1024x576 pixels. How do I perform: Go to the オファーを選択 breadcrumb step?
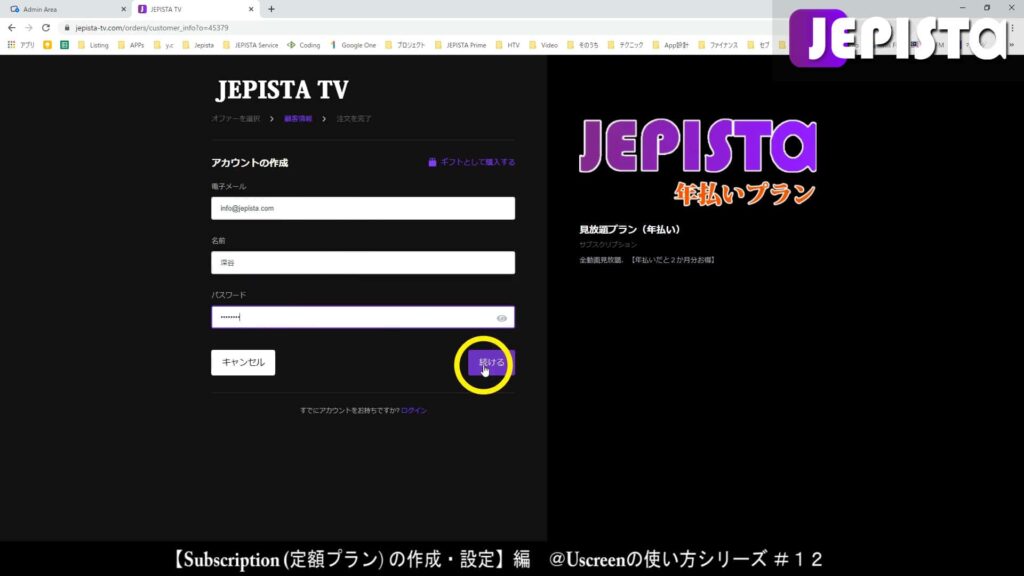click(236, 119)
